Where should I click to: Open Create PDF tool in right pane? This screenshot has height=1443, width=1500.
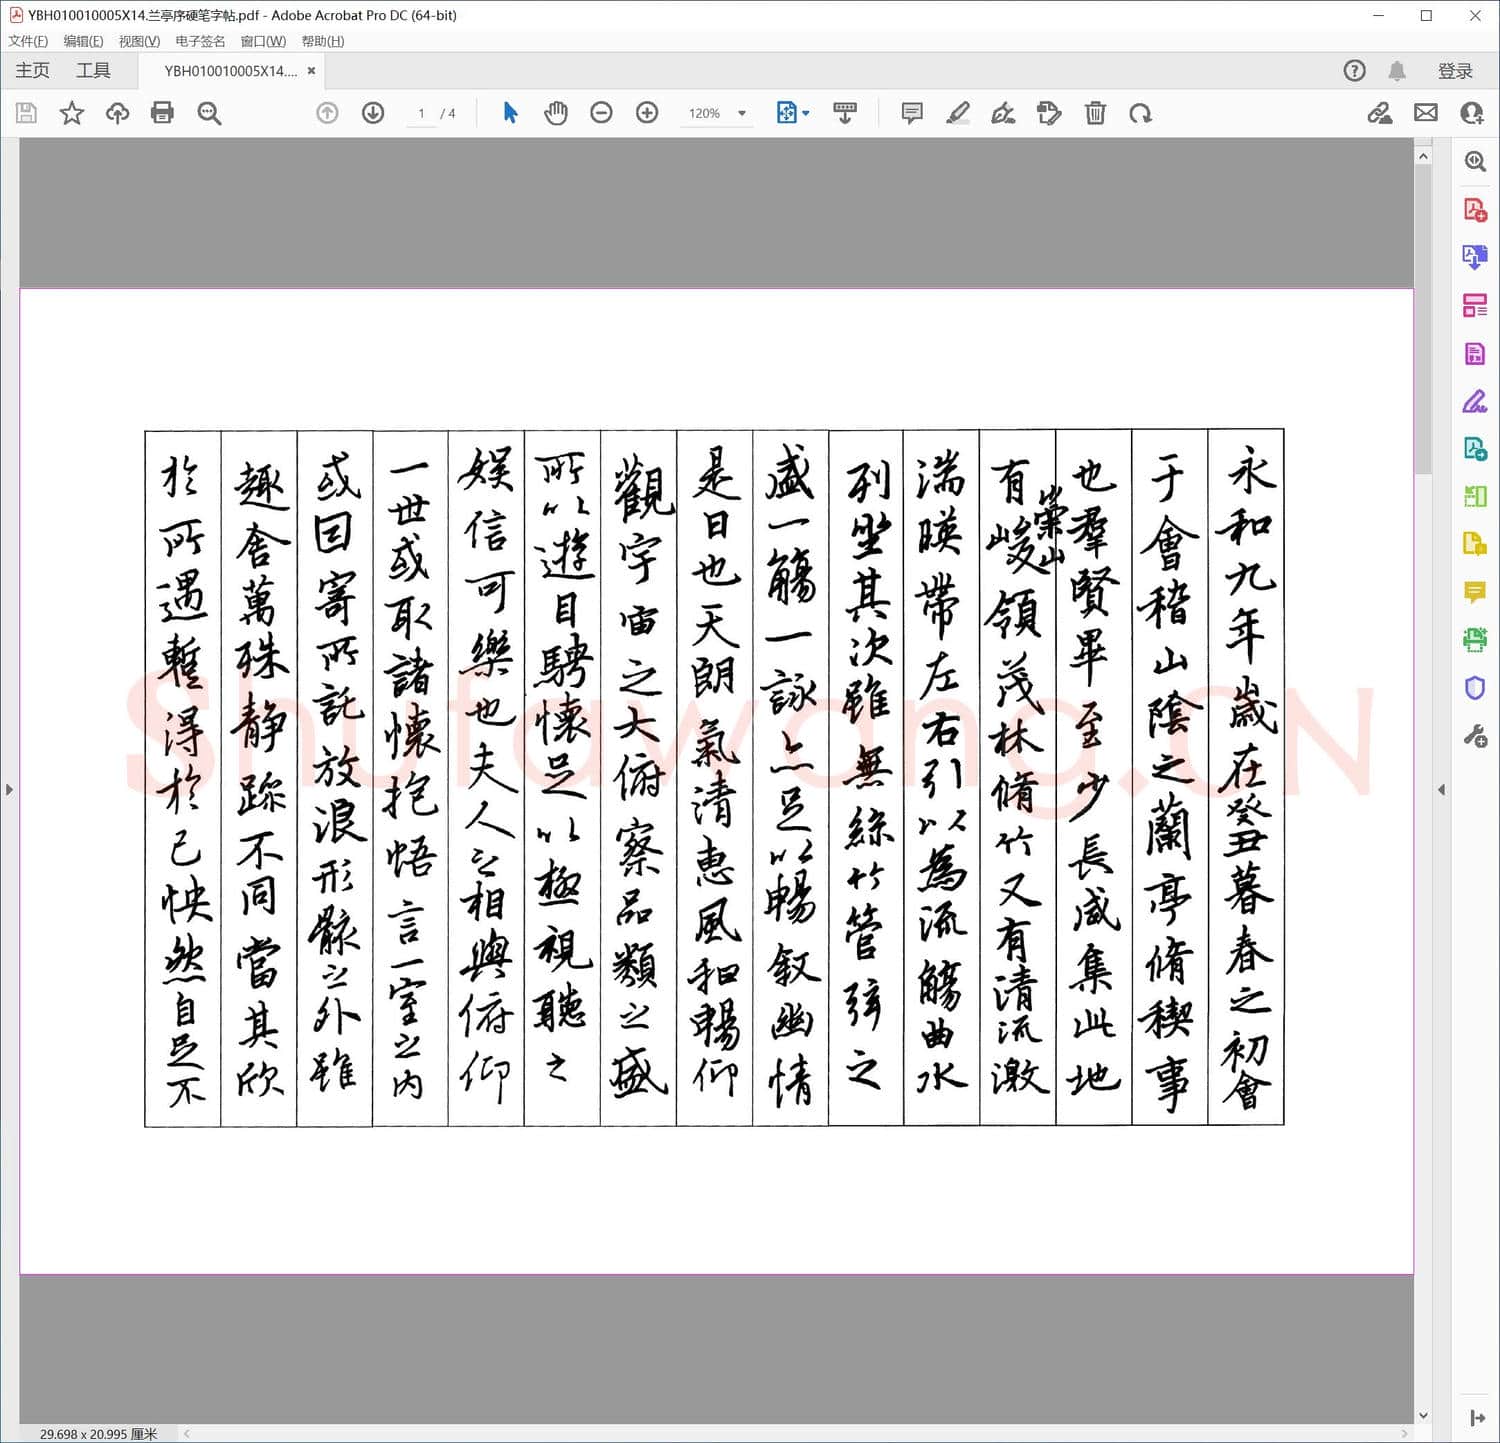pyautogui.click(x=1475, y=210)
